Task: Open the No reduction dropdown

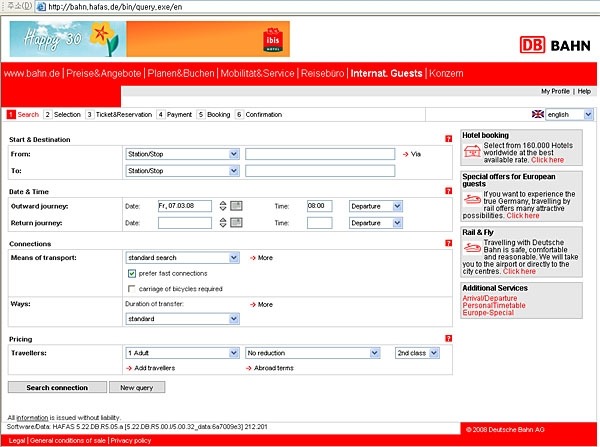Action: click(313, 353)
